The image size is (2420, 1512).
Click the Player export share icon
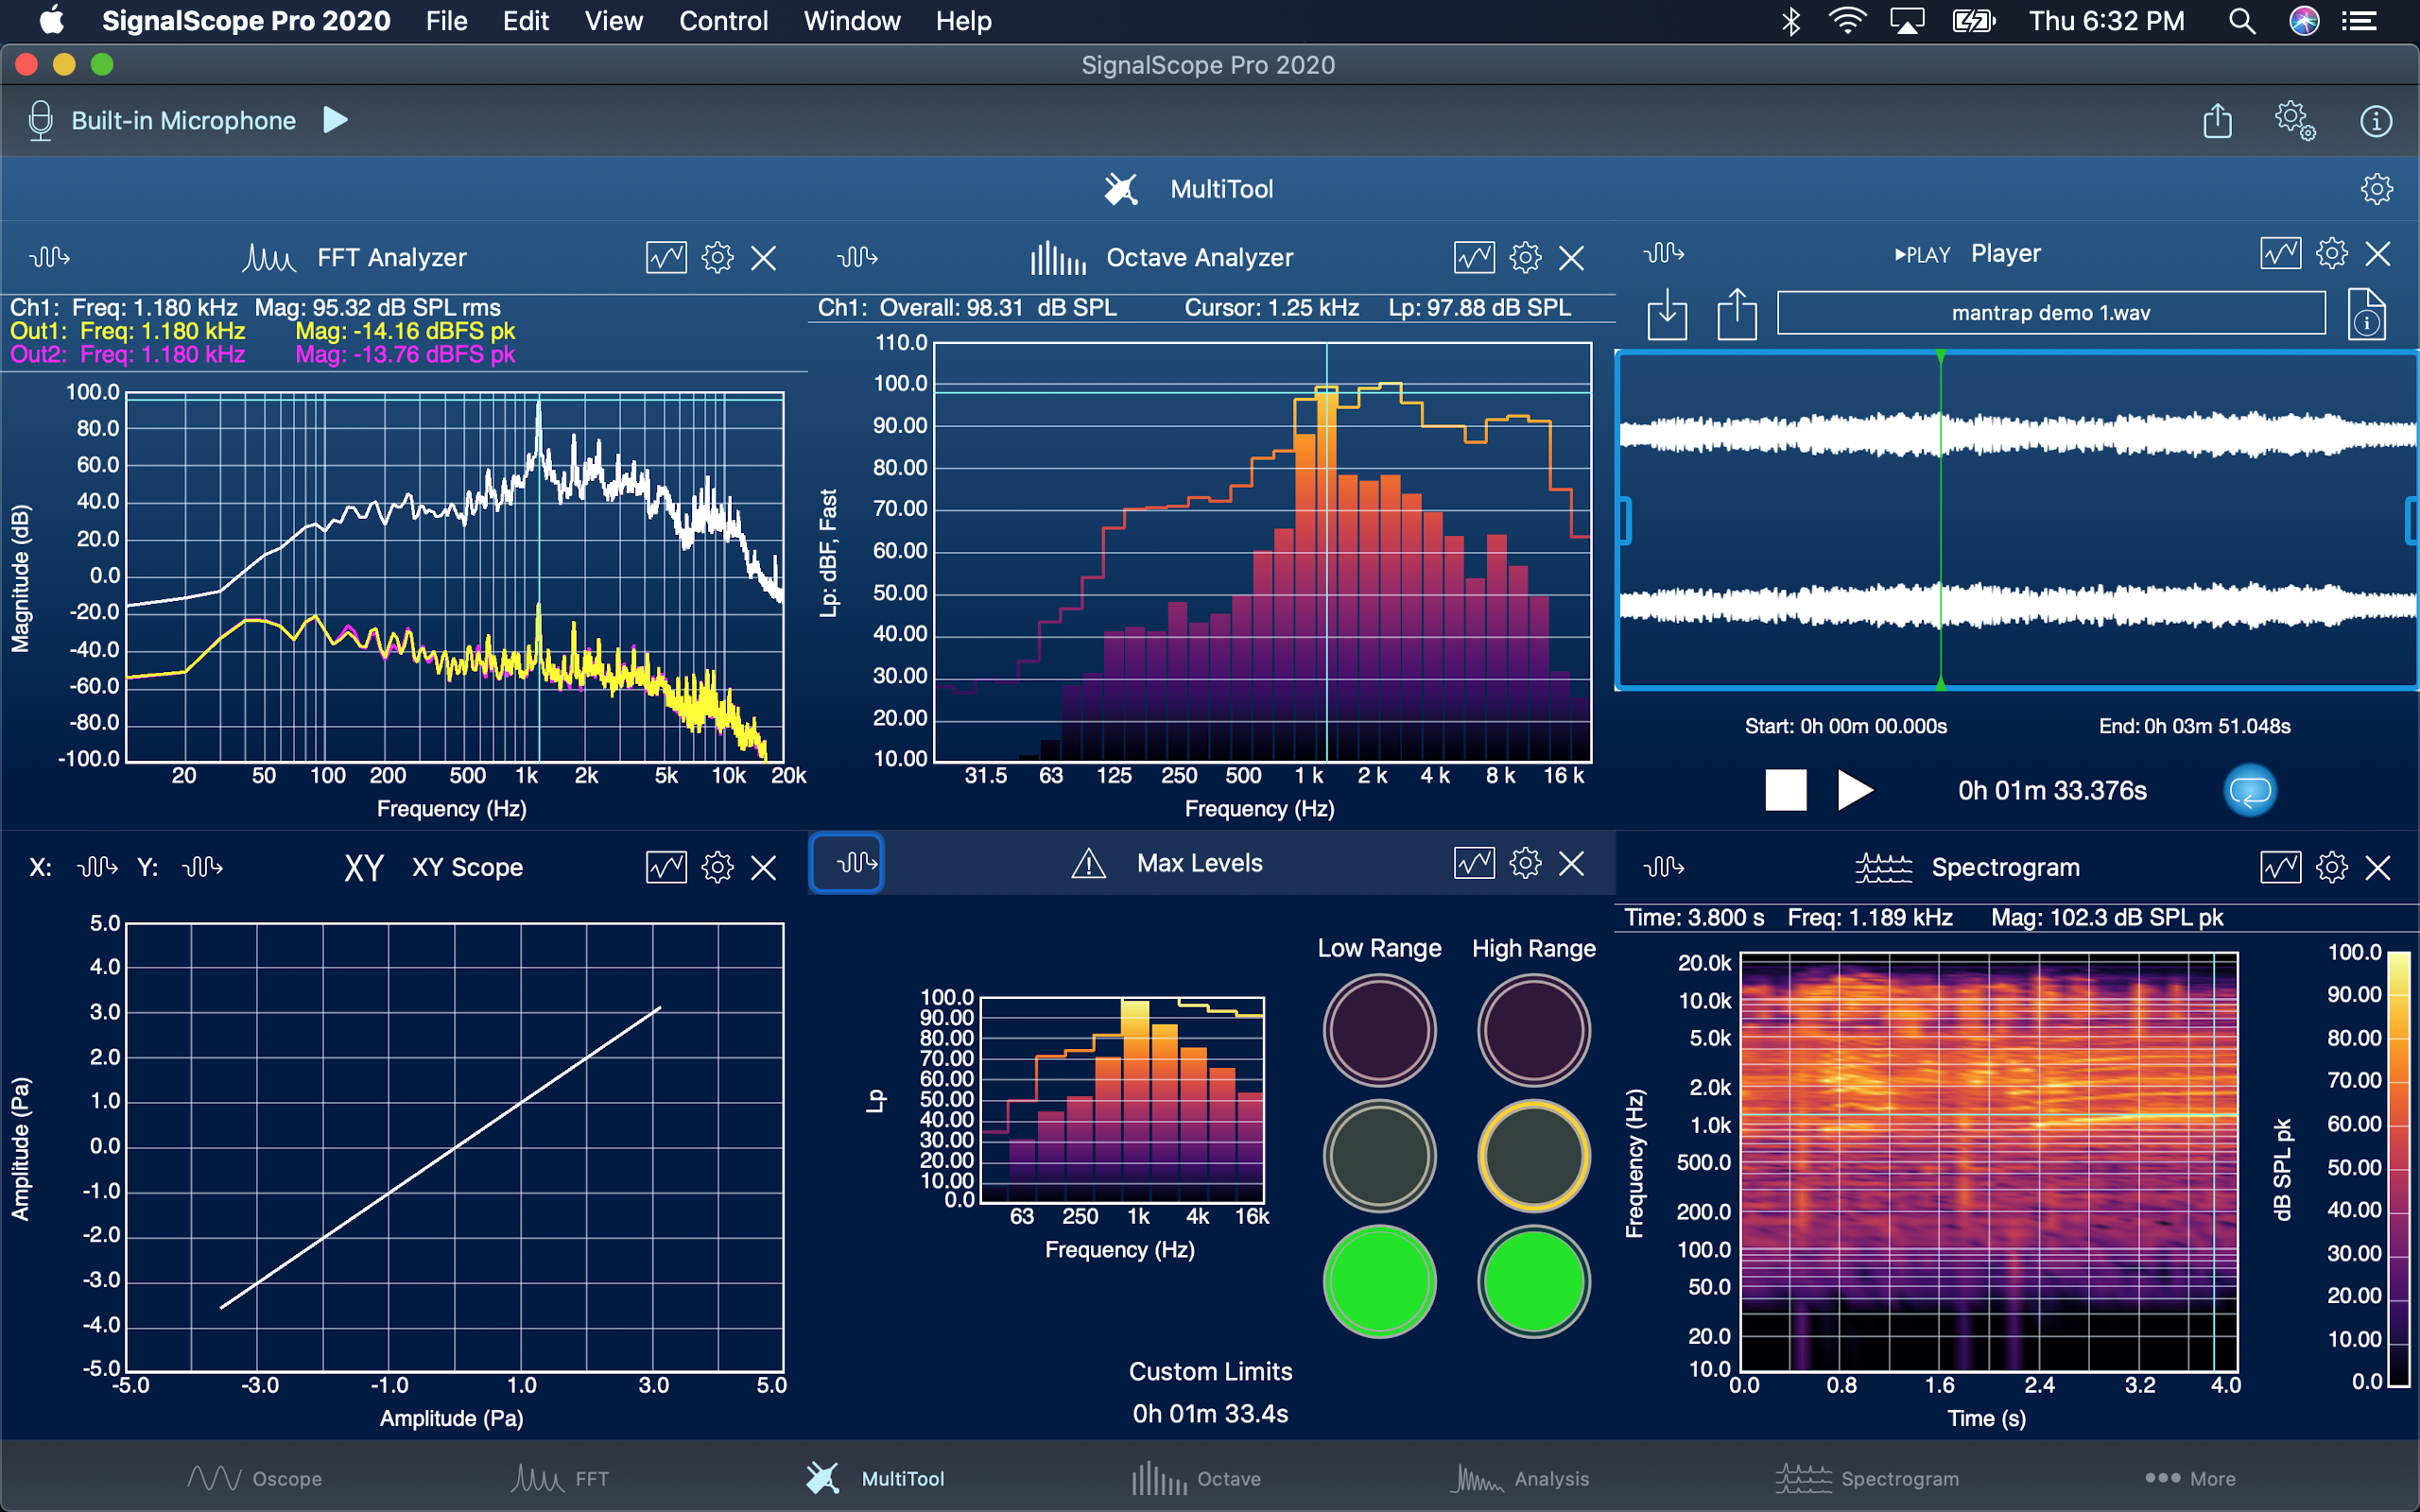tap(1737, 315)
